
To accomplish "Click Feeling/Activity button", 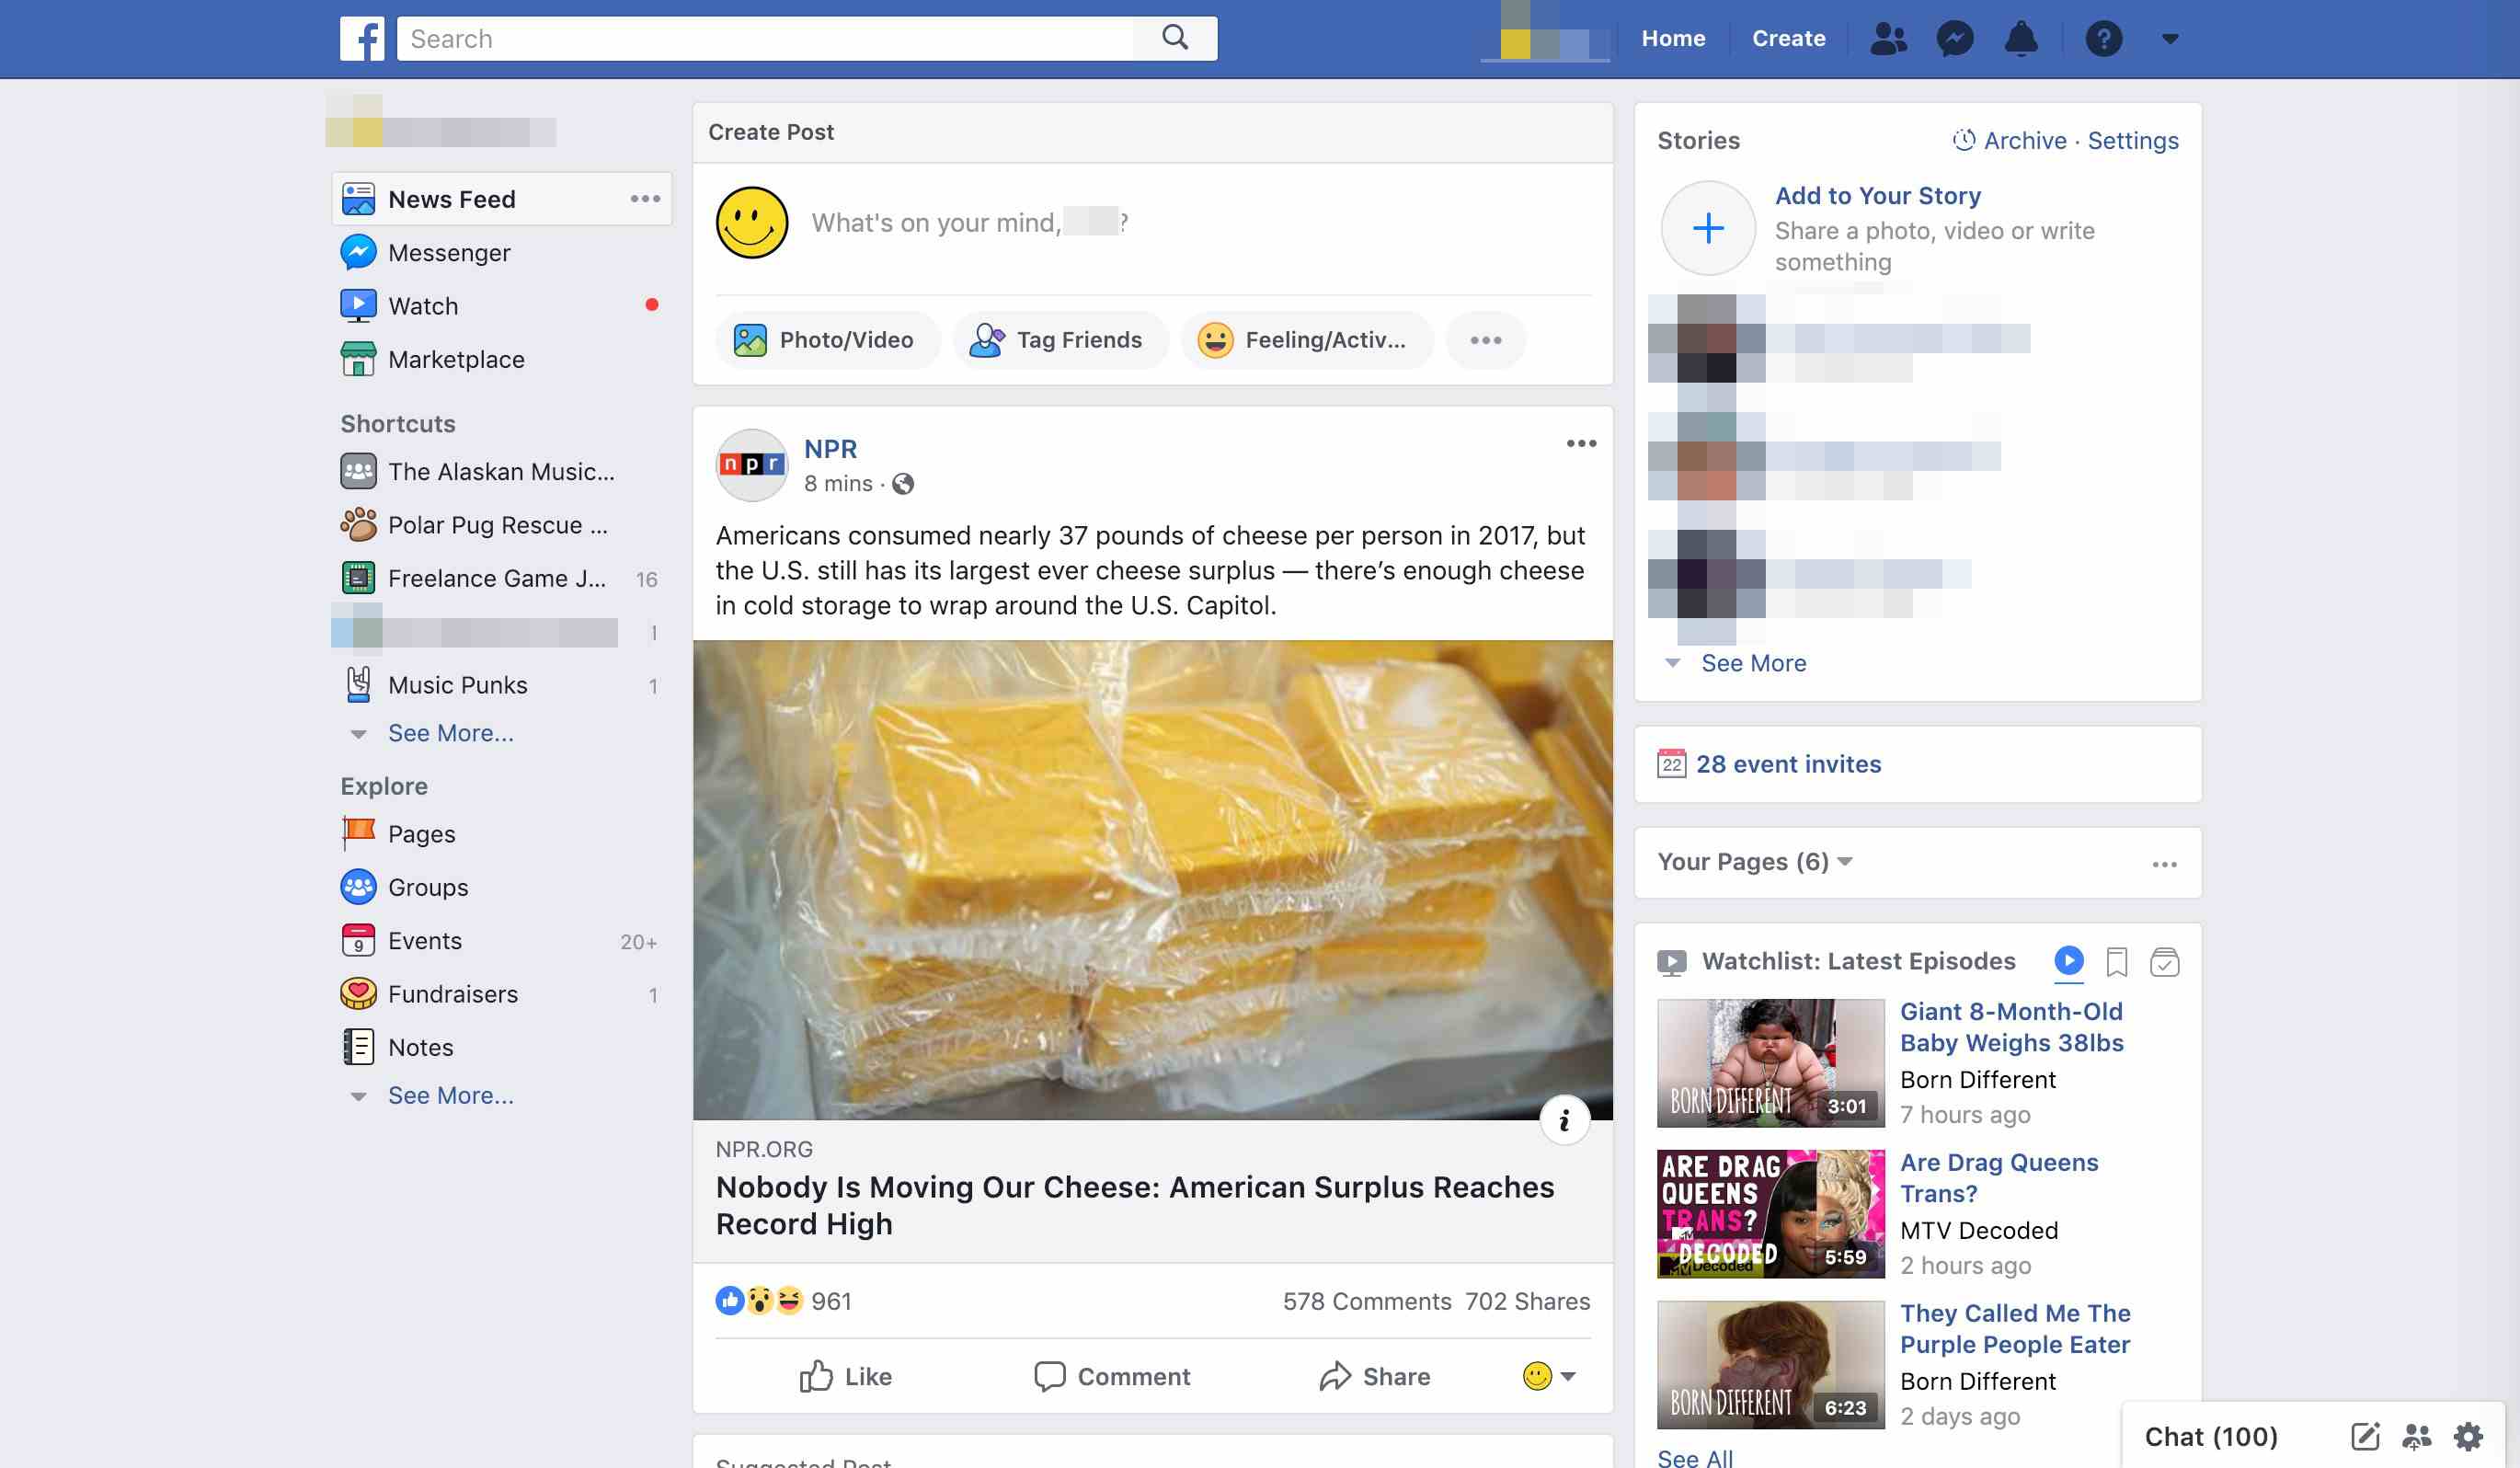I will point(1306,340).
